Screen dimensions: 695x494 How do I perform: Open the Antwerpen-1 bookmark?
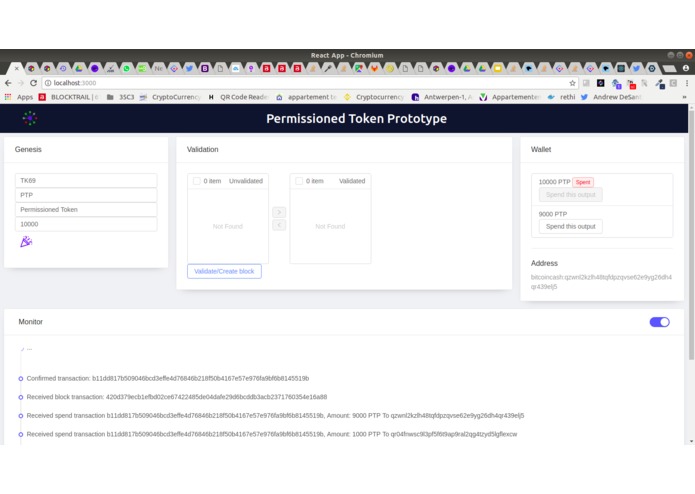pos(442,97)
